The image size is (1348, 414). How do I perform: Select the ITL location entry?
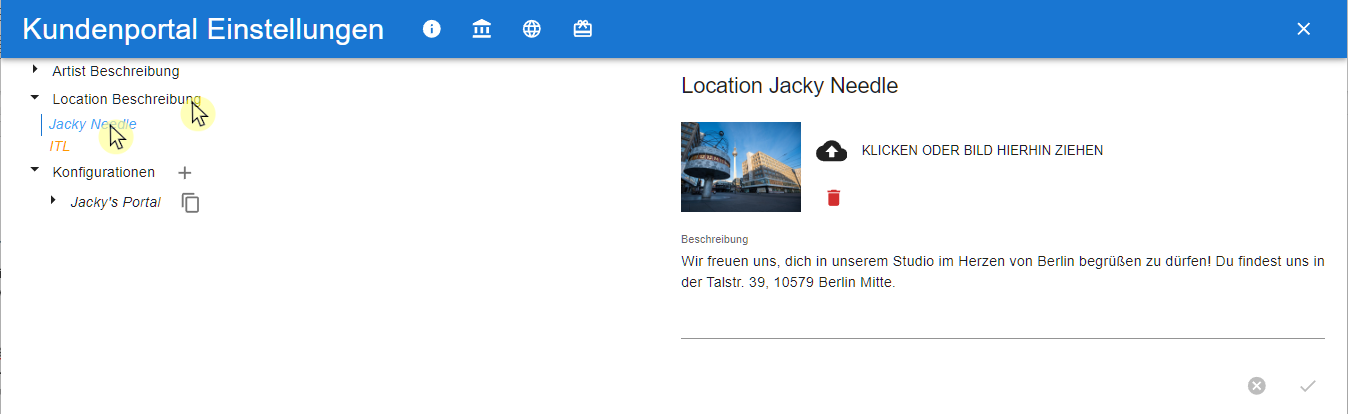coord(60,146)
